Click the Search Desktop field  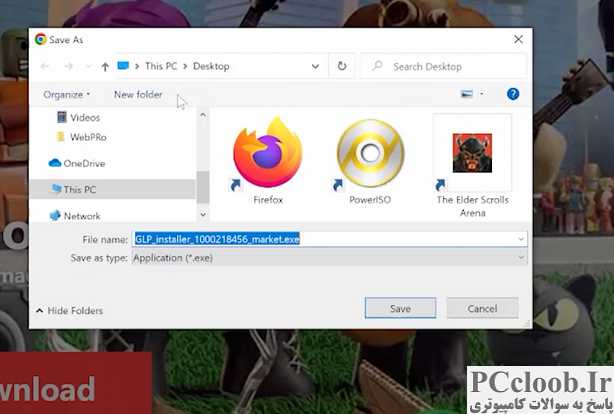pyautogui.click(x=444, y=66)
